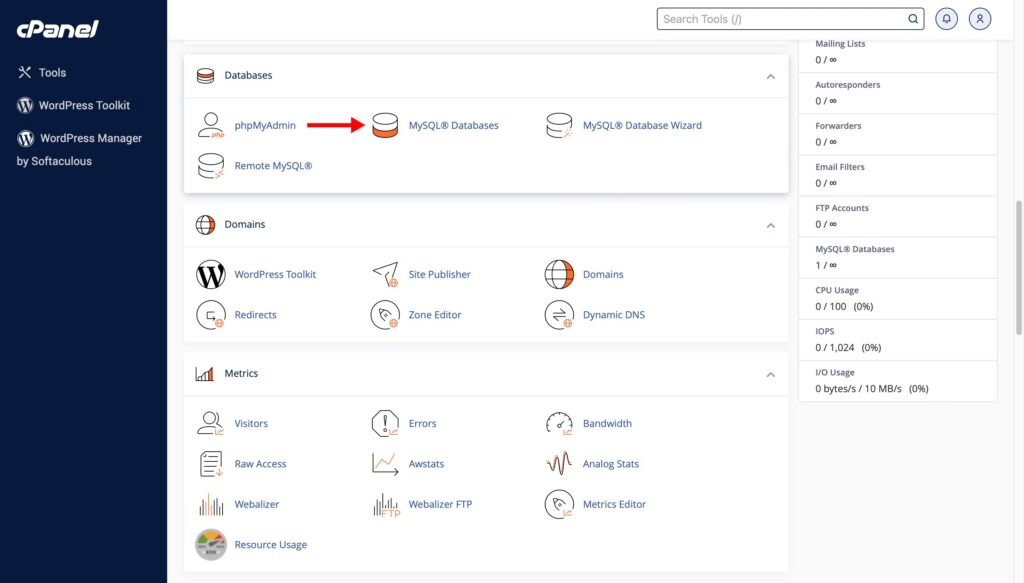
Task: Click the Domains section header title
Action: [x=245, y=224]
